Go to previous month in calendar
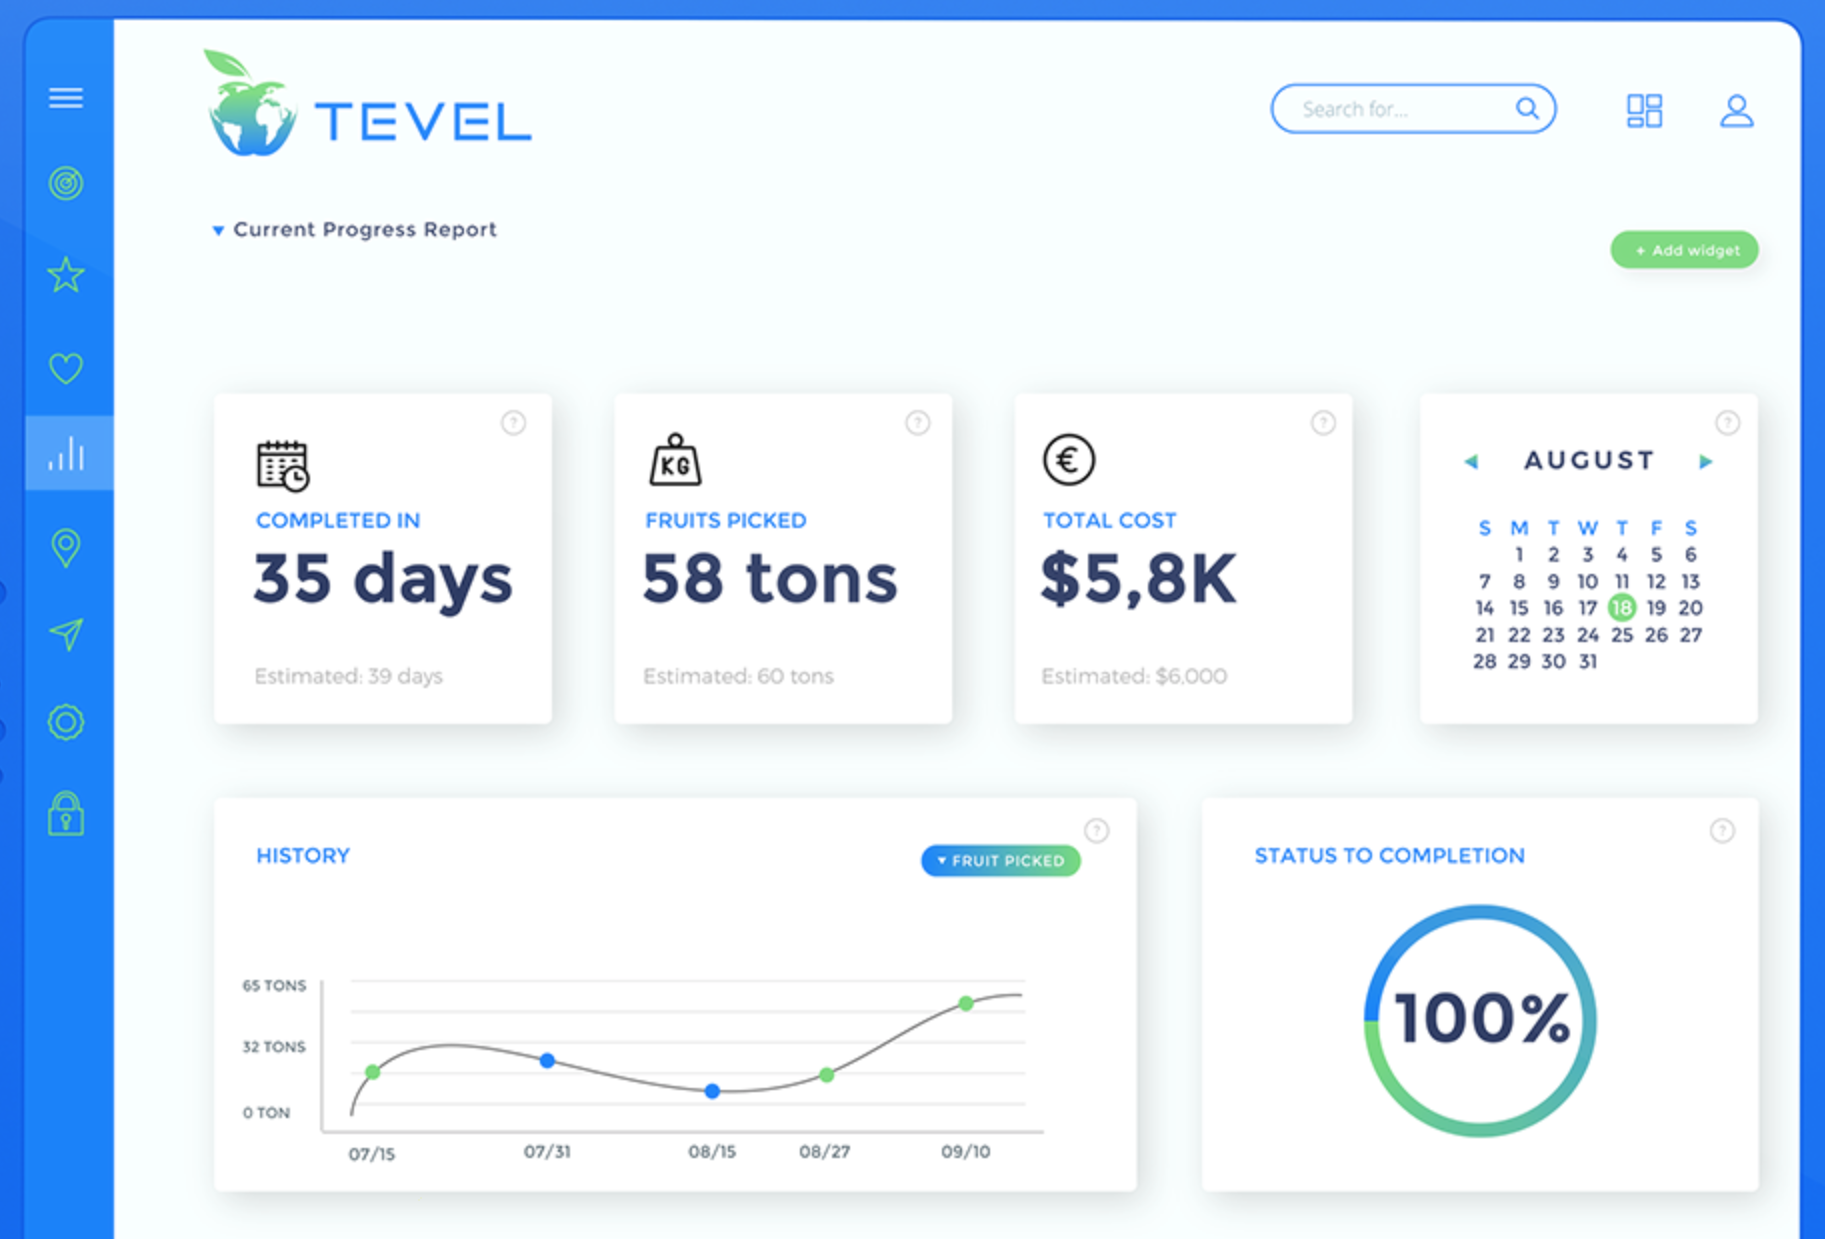The image size is (1825, 1239). 1471,462
